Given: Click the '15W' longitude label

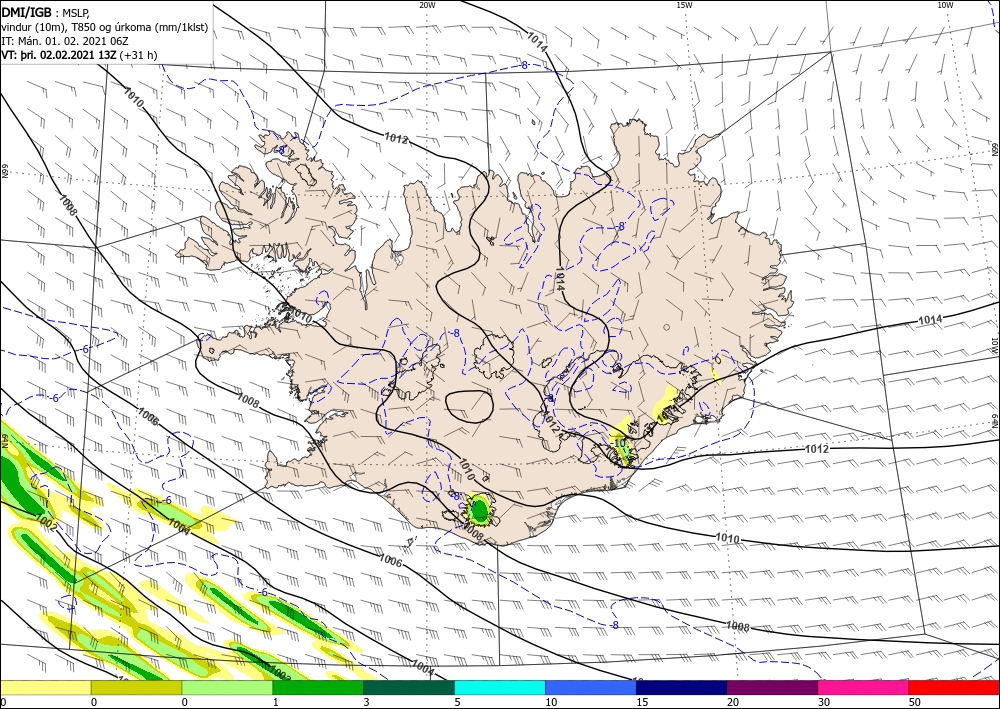Looking at the screenshot, I should click(684, 5).
